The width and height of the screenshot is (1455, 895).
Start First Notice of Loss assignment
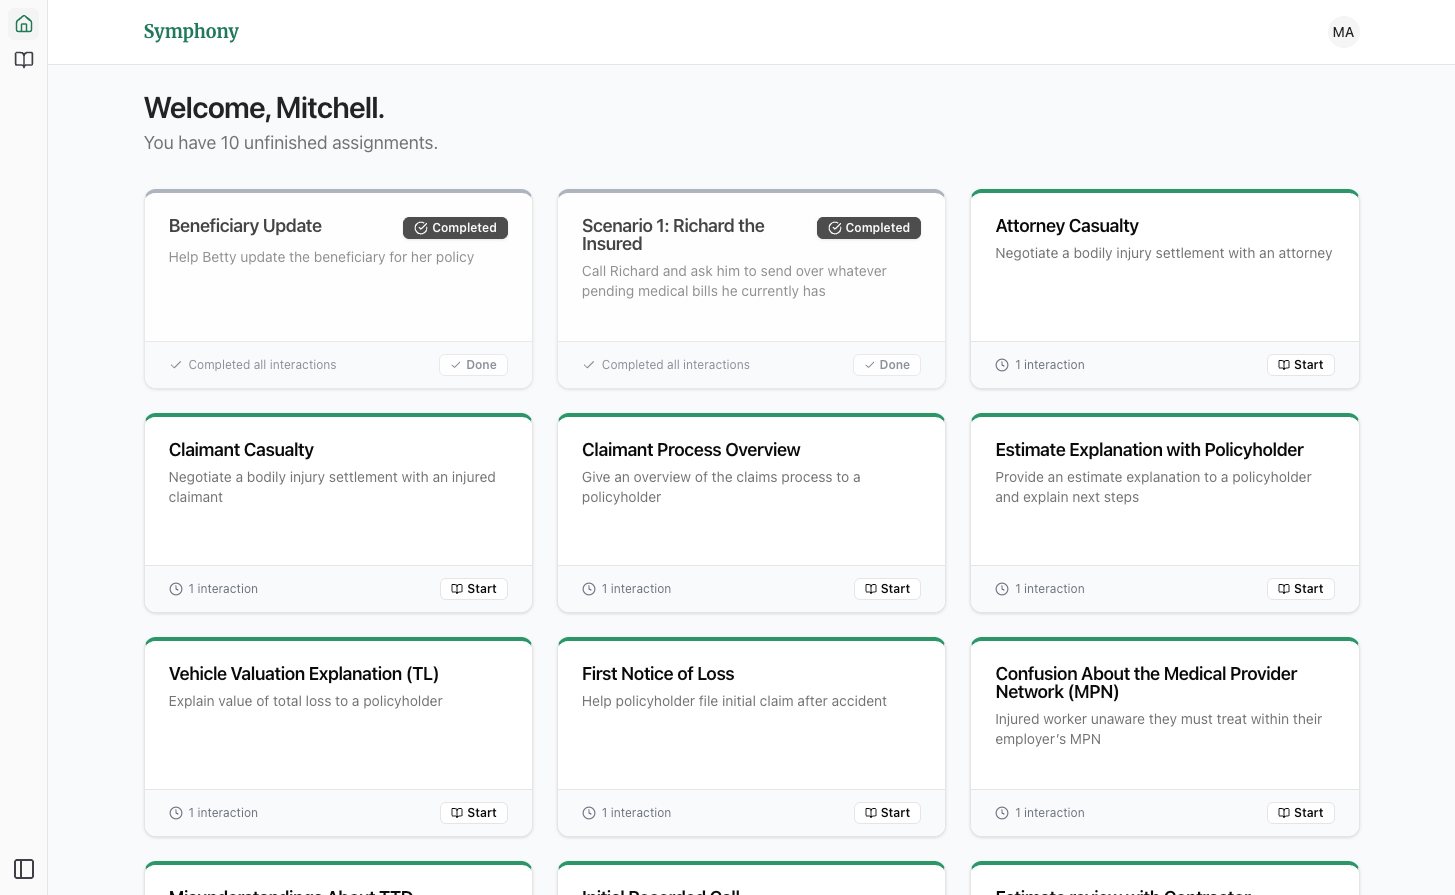click(887, 813)
